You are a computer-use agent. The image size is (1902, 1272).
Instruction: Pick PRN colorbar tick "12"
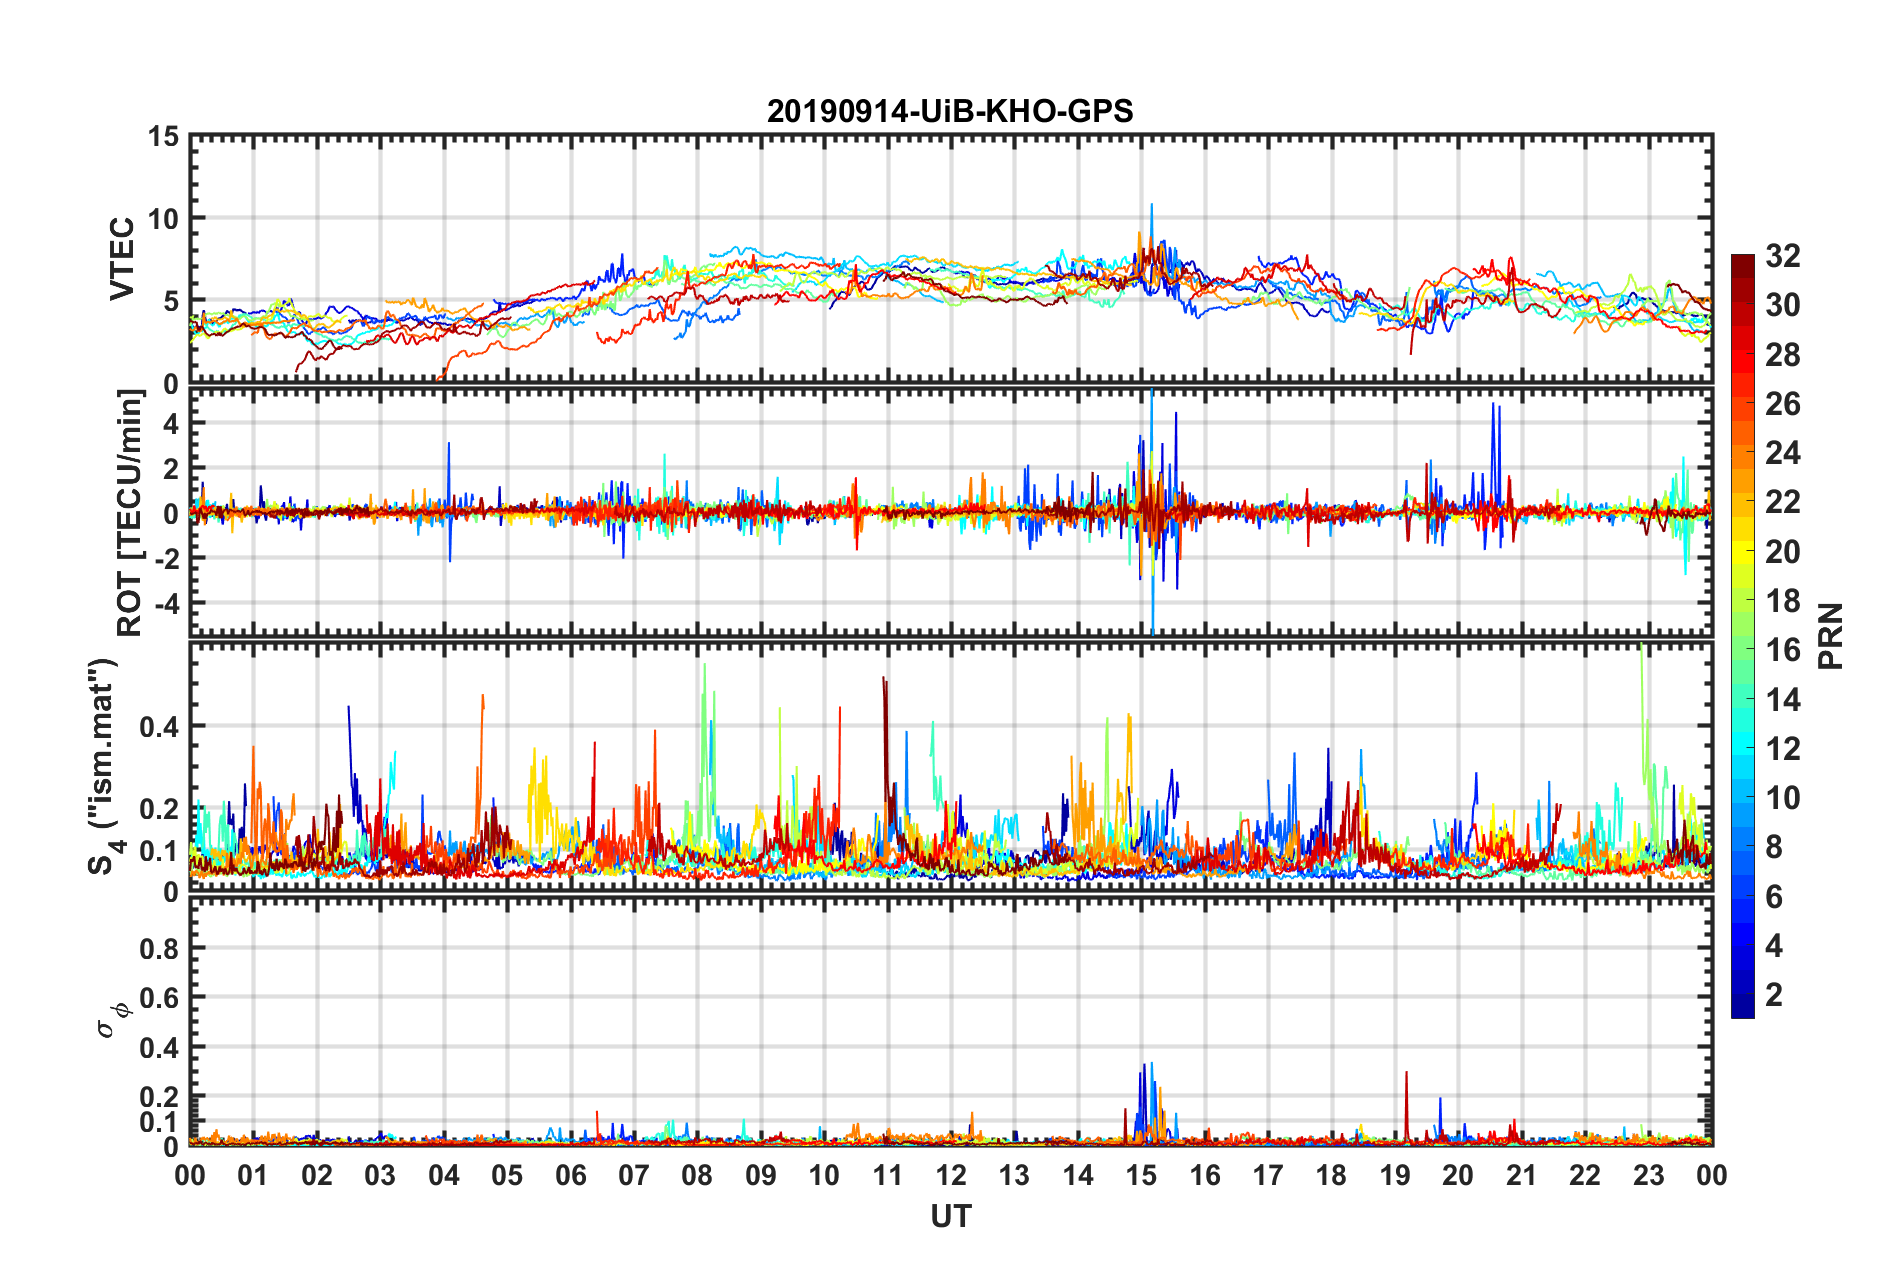(x=1782, y=749)
